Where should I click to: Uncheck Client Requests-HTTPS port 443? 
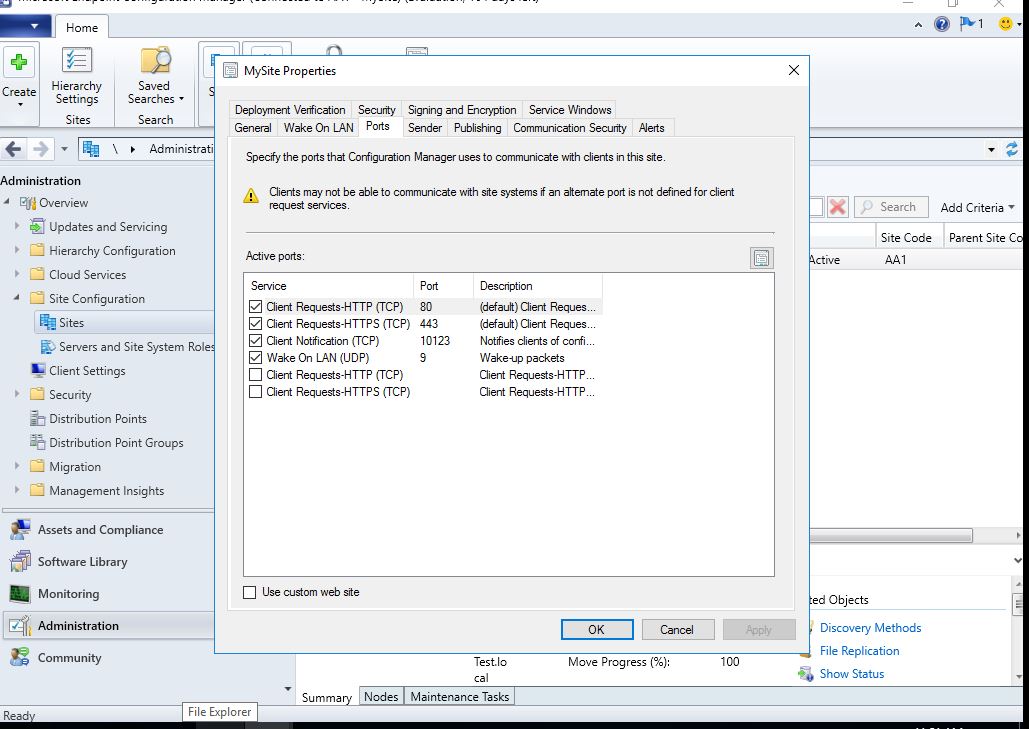[255, 323]
